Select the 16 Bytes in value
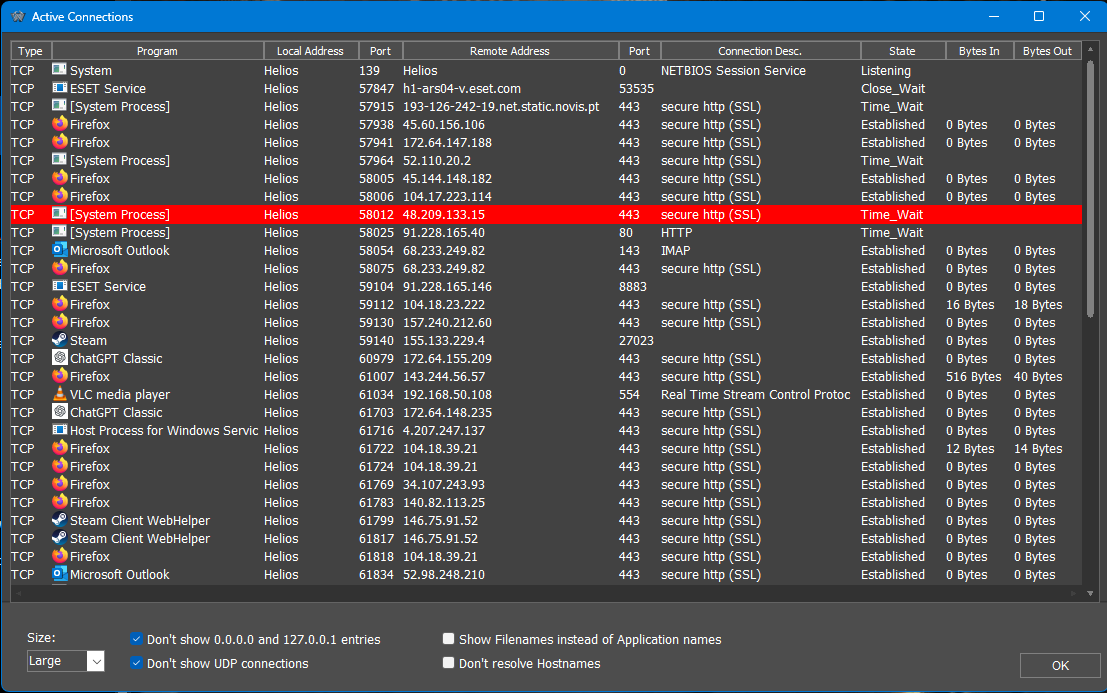The width and height of the screenshot is (1107, 693). (x=970, y=305)
